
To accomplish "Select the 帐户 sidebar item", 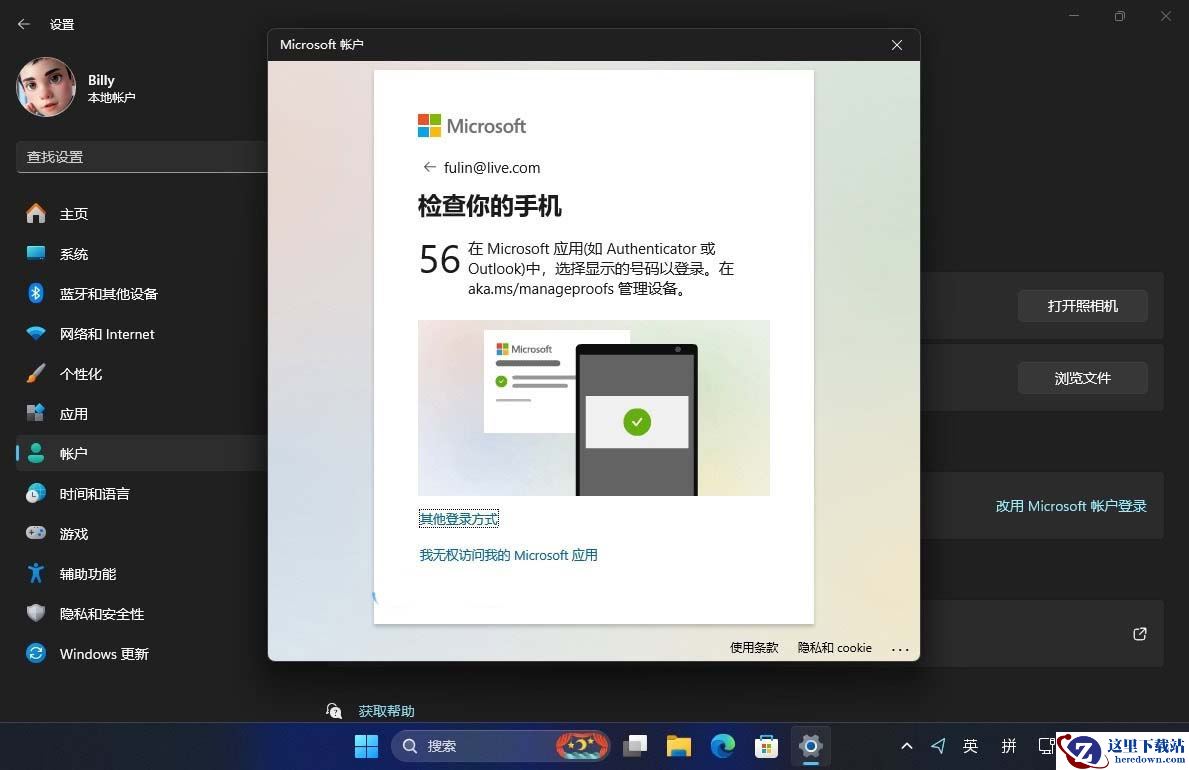I will tap(142, 454).
